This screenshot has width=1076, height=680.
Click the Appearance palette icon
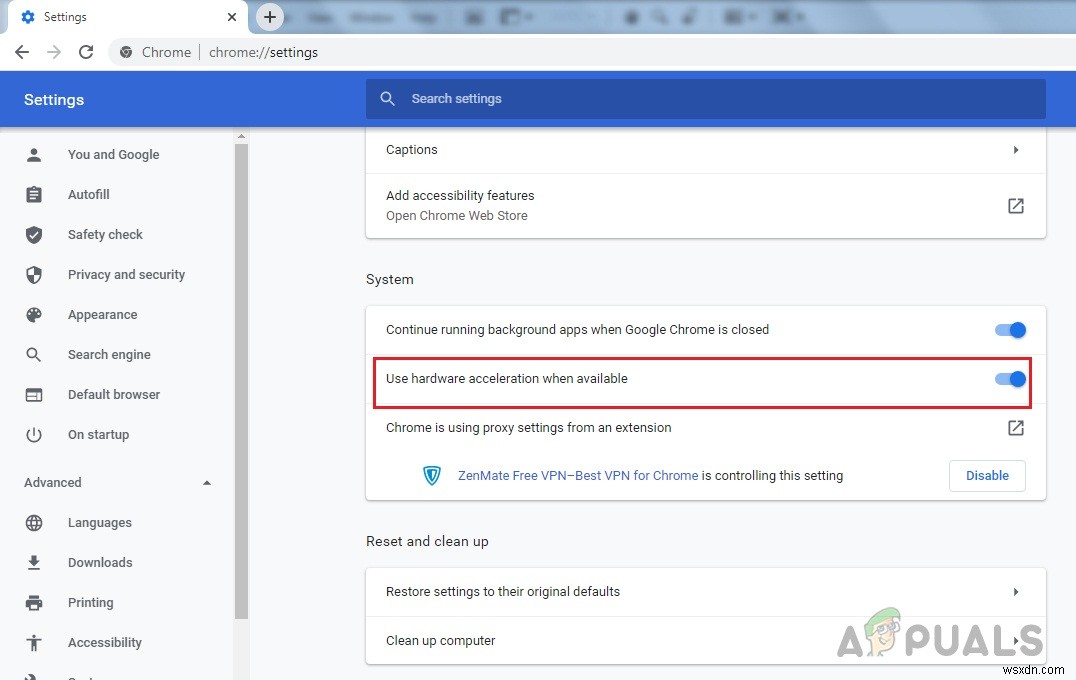tap(34, 314)
